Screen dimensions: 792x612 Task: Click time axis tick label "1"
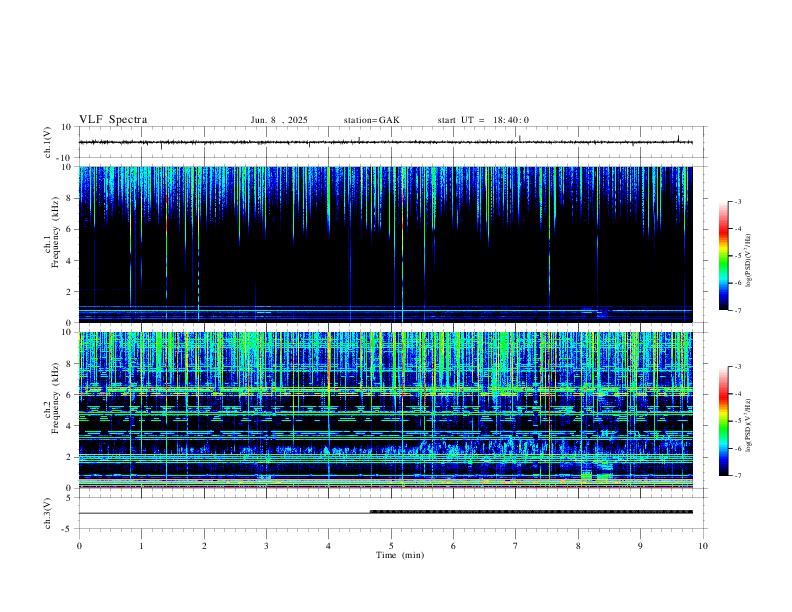(142, 546)
